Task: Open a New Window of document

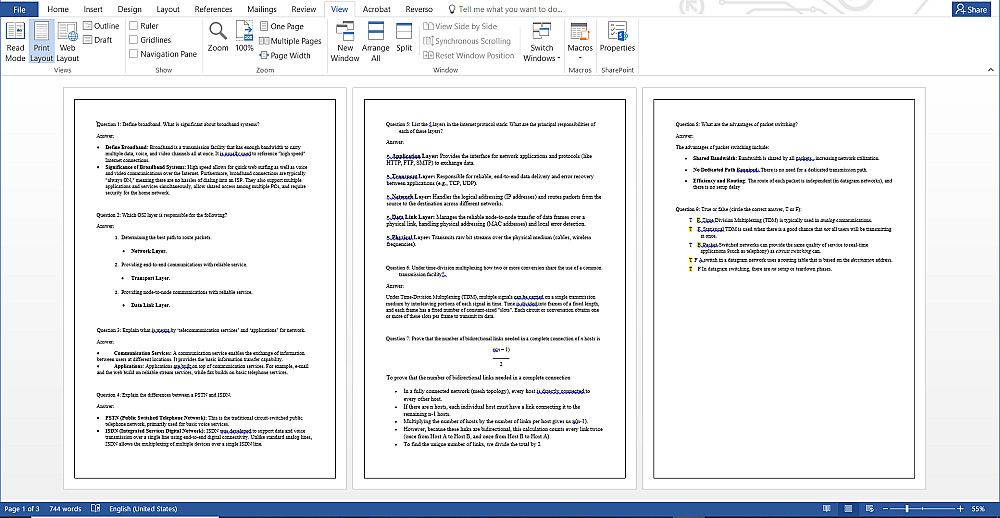Action: pyautogui.click(x=345, y=41)
